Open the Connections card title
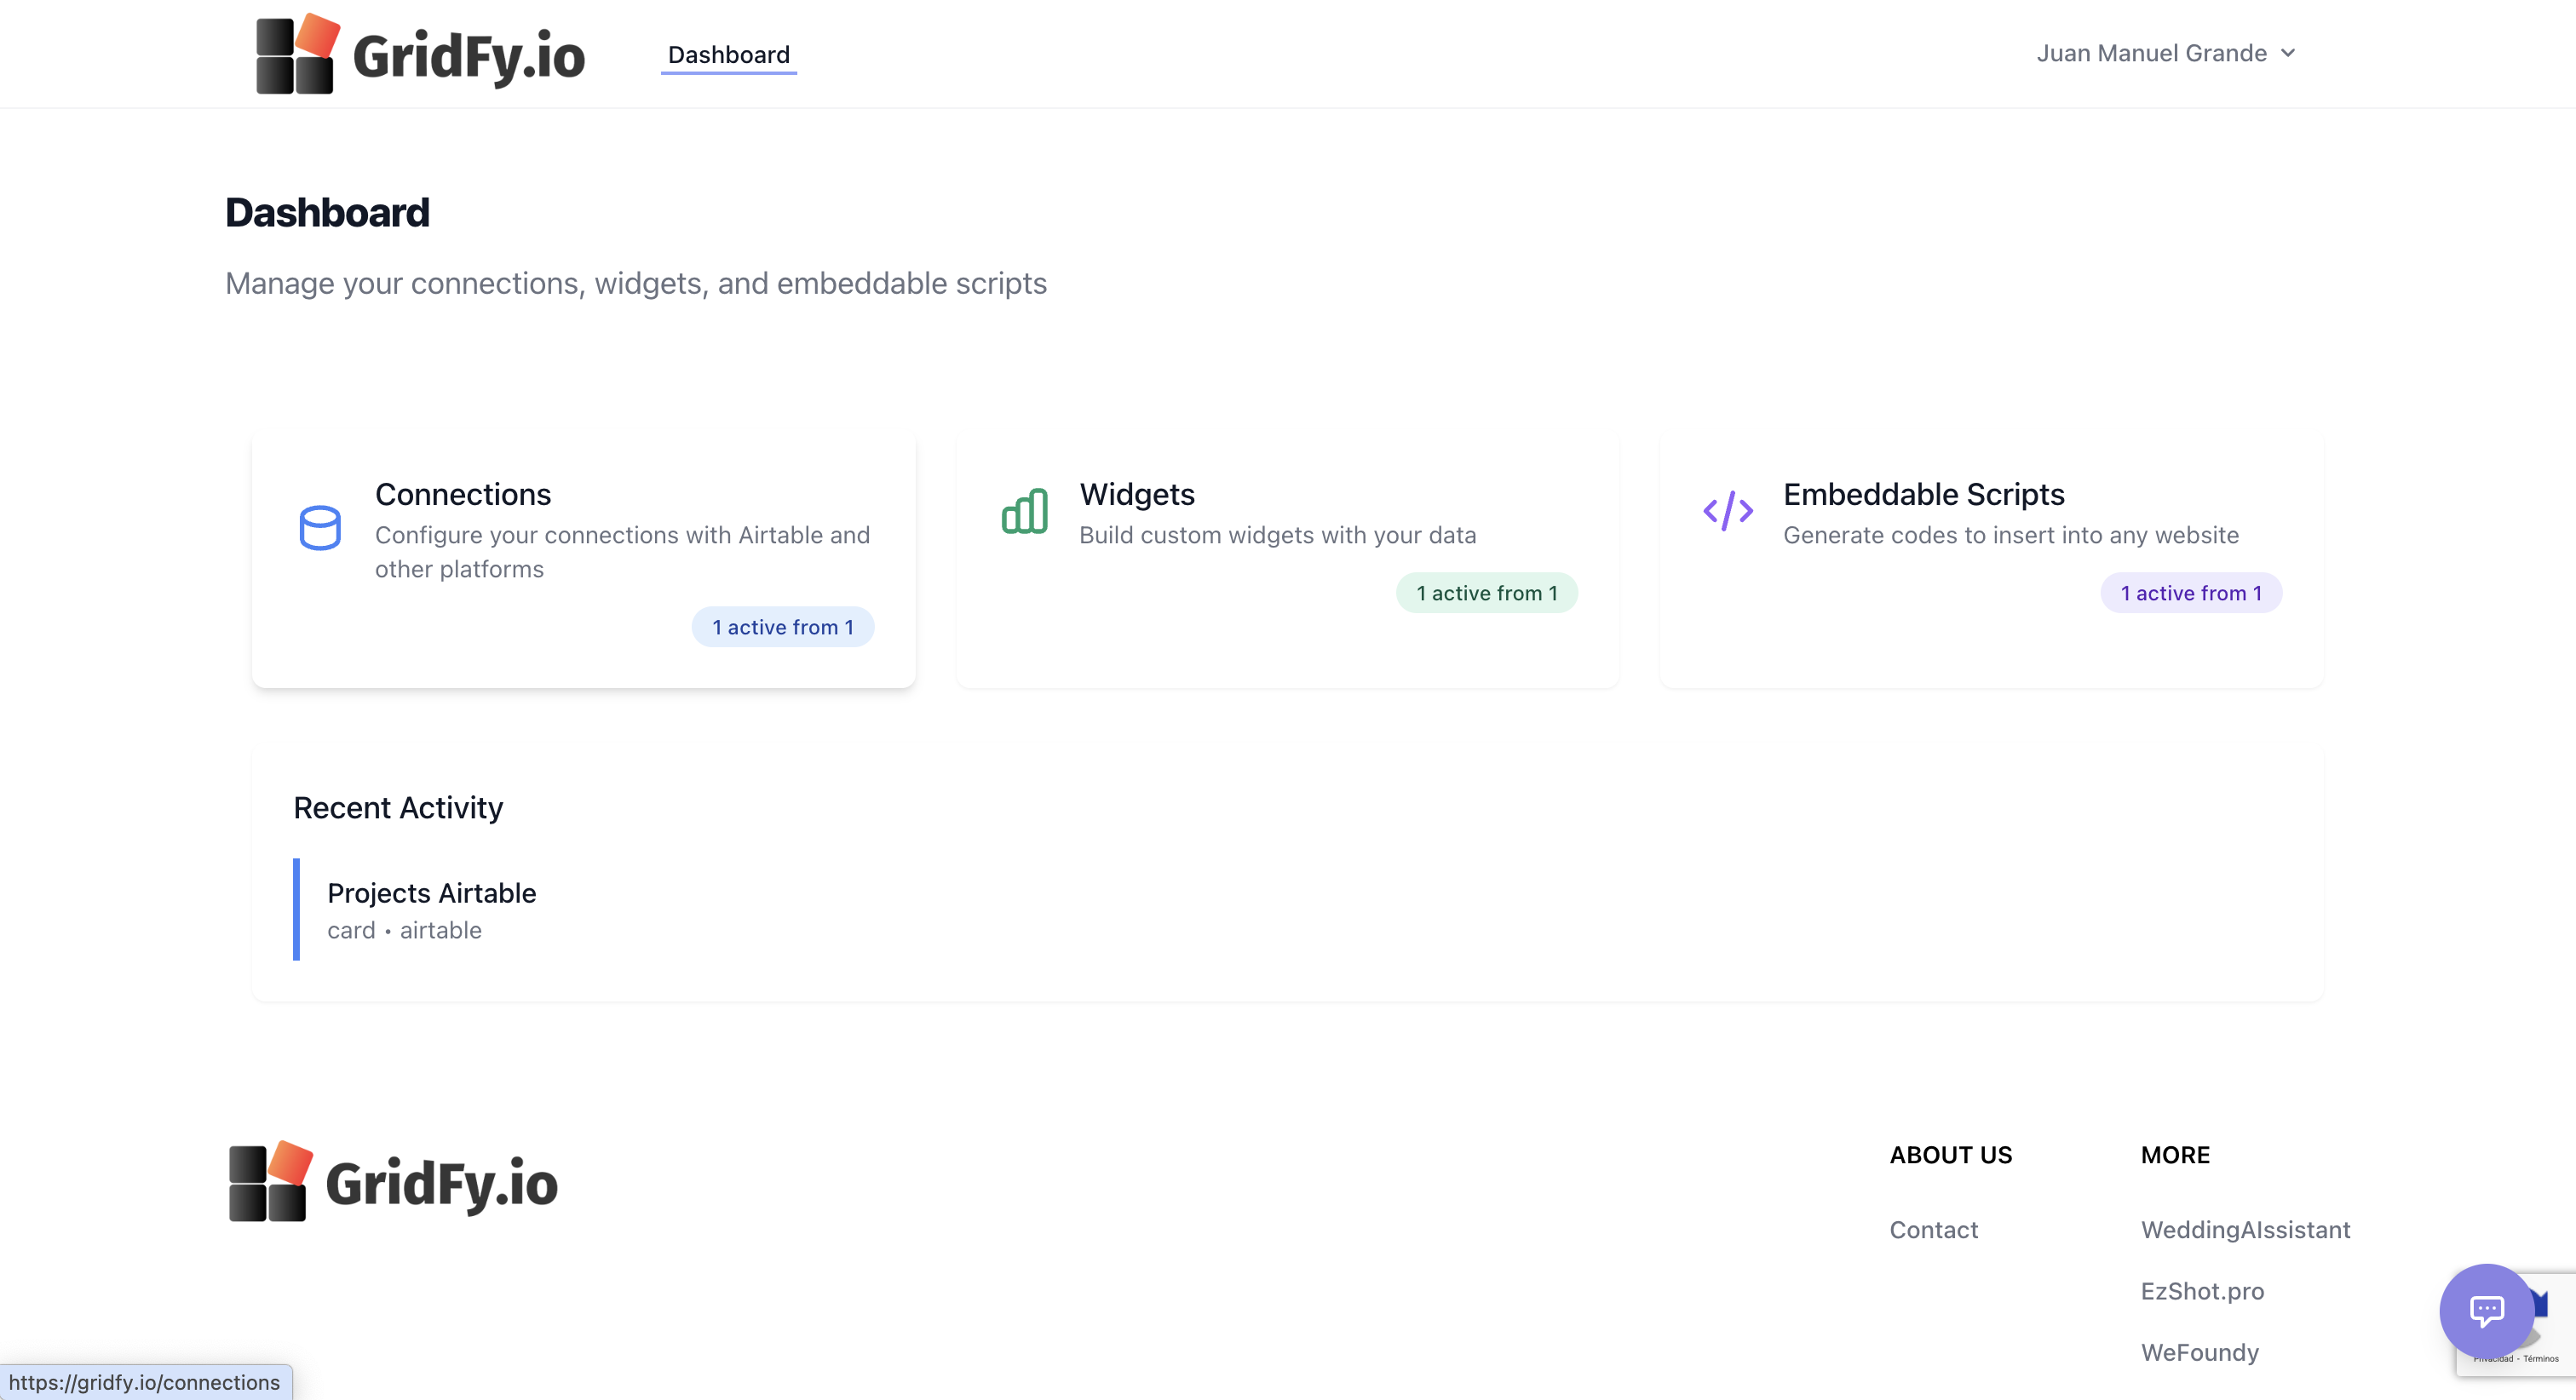2576x1400 pixels. pos(463,494)
